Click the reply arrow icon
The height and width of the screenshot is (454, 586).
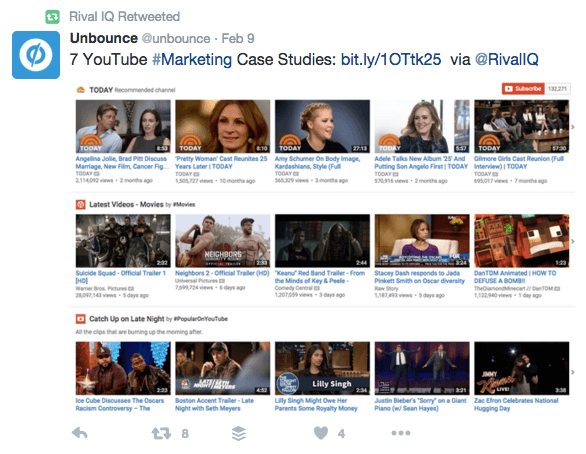click(80, 433)
